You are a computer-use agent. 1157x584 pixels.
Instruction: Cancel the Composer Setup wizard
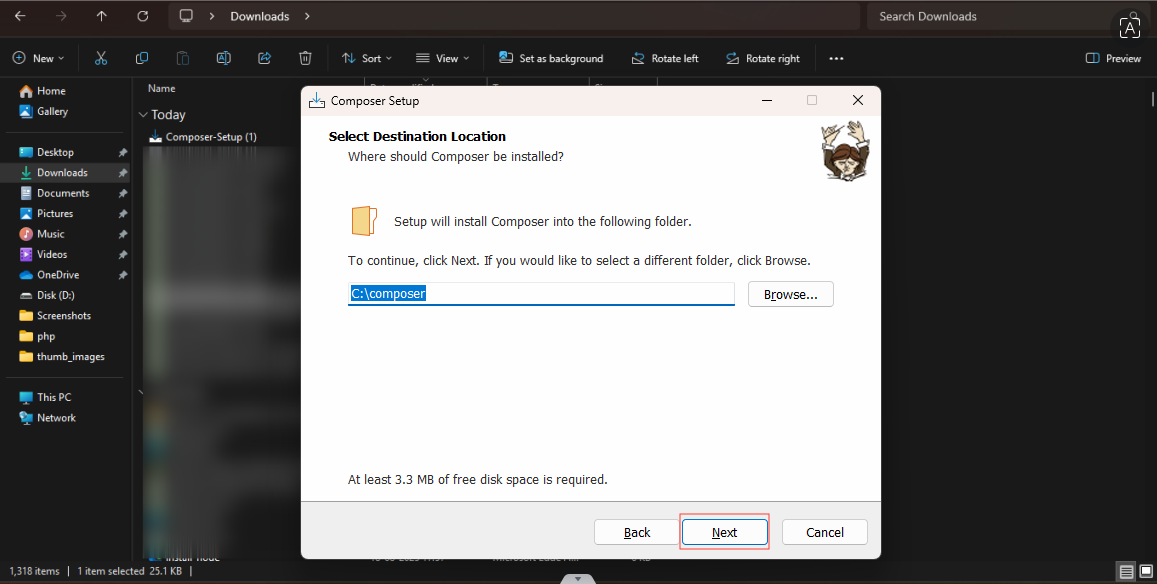pyautogui.click(x=824, y=532)
